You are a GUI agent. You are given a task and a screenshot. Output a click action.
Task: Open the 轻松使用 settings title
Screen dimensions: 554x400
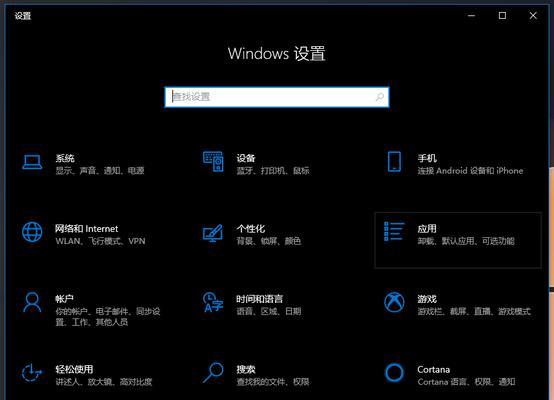(x=74, y=369)
